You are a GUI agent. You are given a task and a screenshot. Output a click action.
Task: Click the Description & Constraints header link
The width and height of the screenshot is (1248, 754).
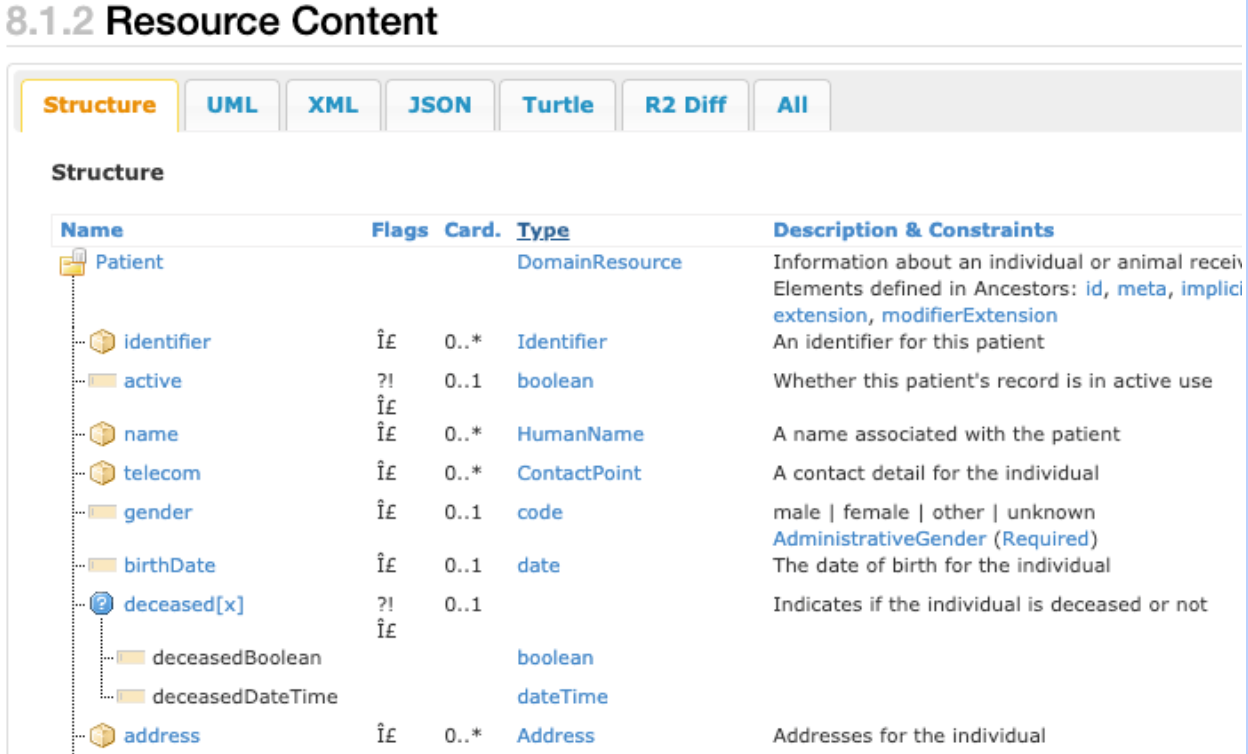point(913,230)
